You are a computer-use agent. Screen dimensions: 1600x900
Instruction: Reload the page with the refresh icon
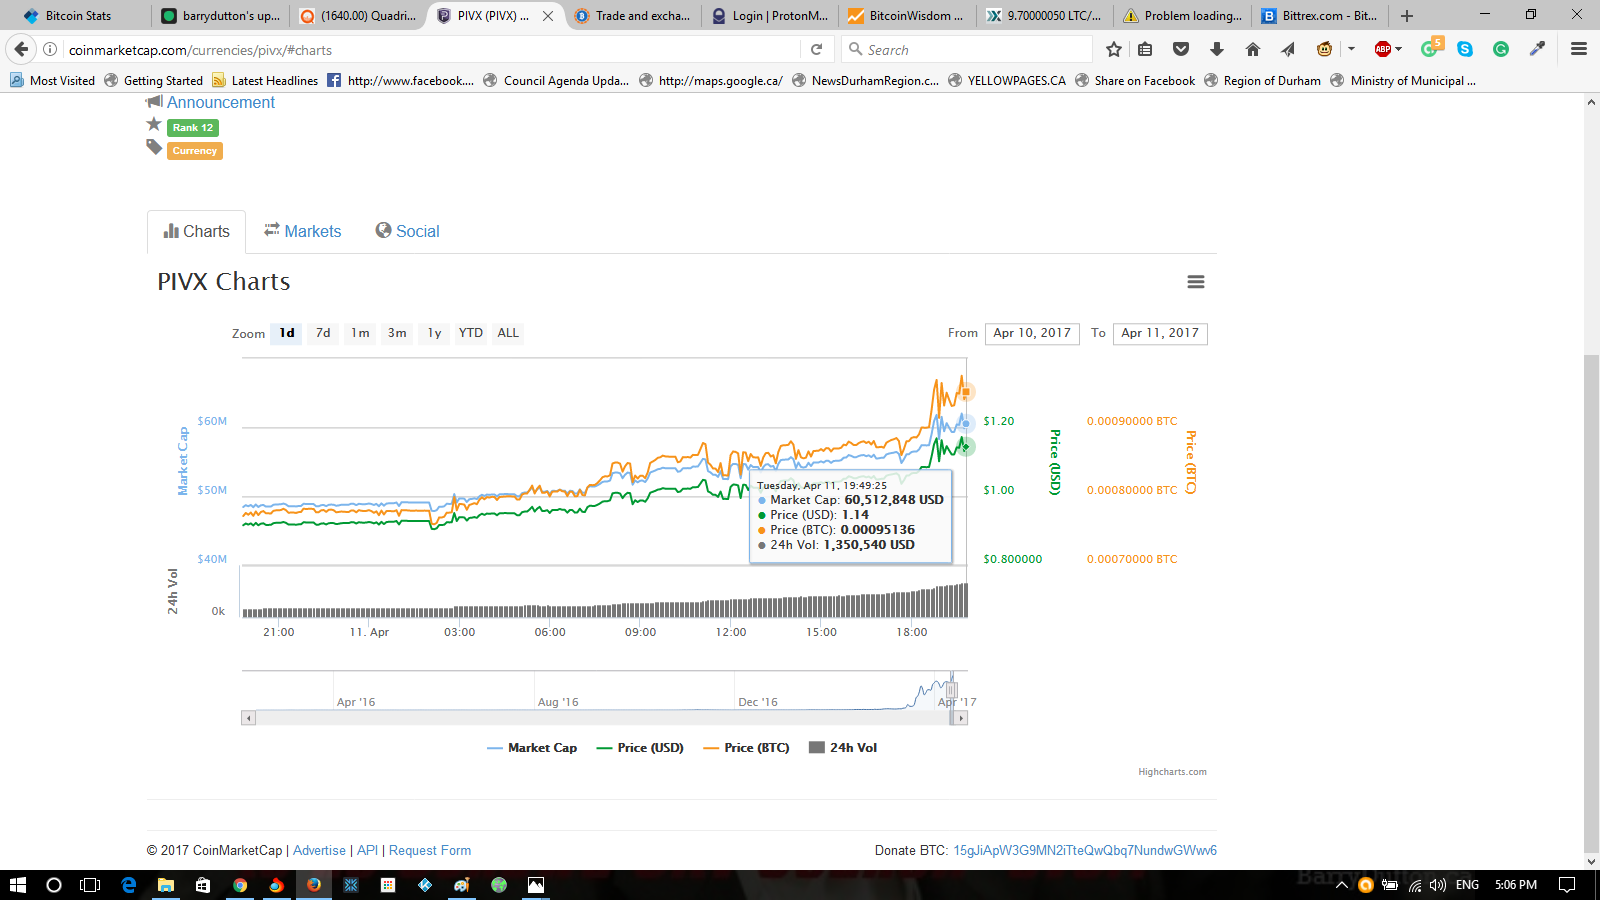816,50
